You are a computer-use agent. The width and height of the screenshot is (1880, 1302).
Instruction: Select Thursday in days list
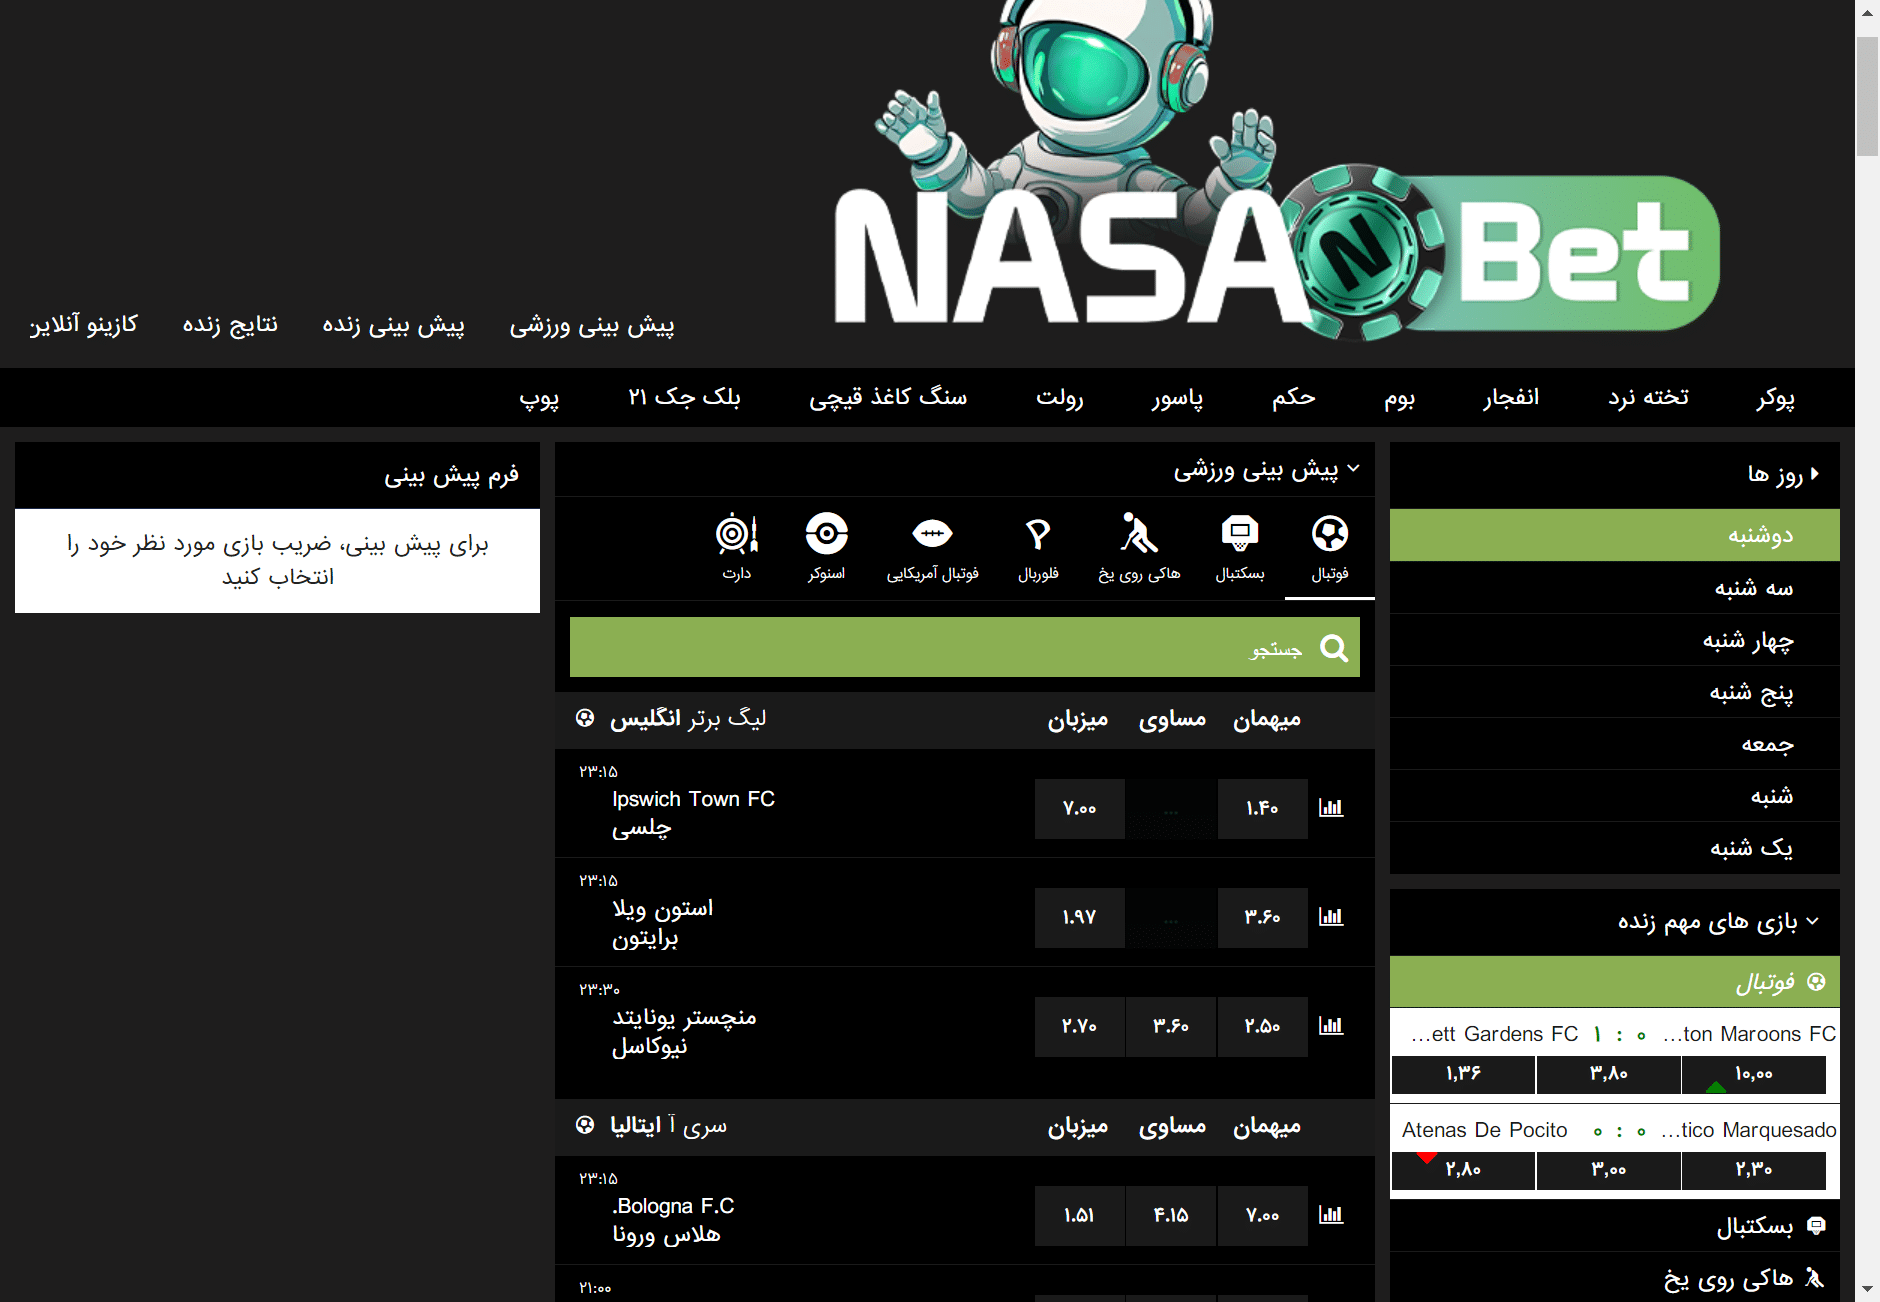tap(1614, 691)
